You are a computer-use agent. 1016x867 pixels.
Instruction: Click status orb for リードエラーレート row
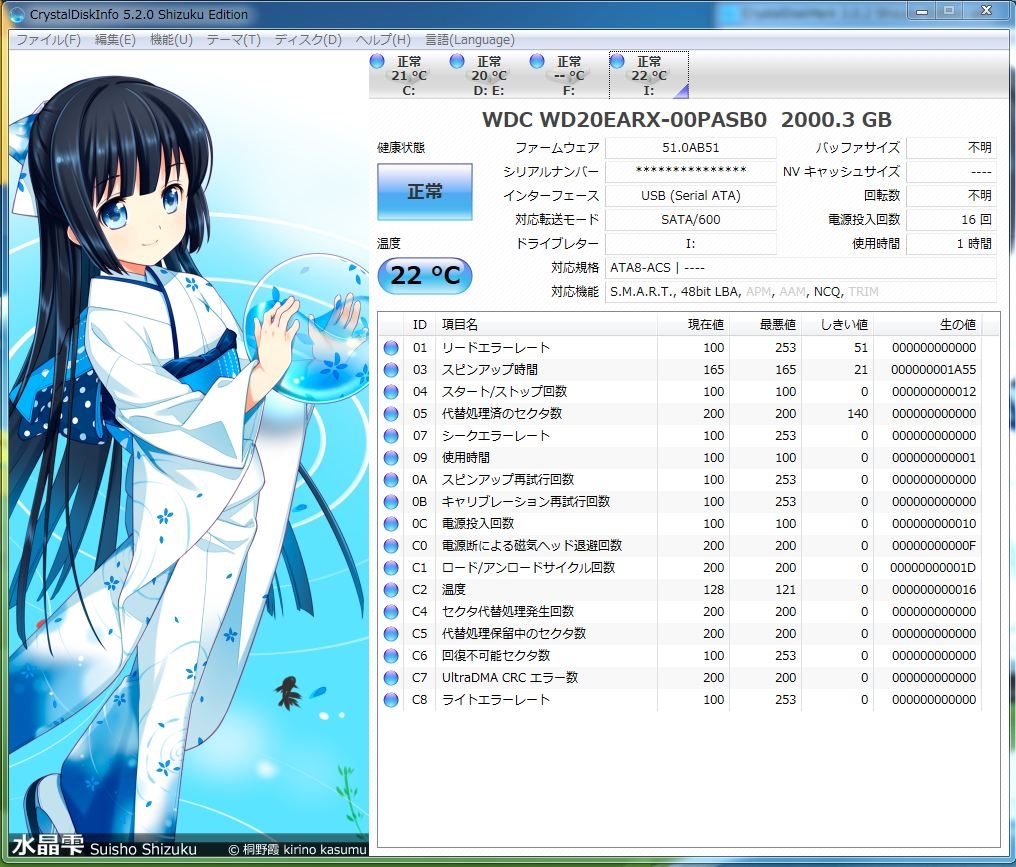coord(391,348)
